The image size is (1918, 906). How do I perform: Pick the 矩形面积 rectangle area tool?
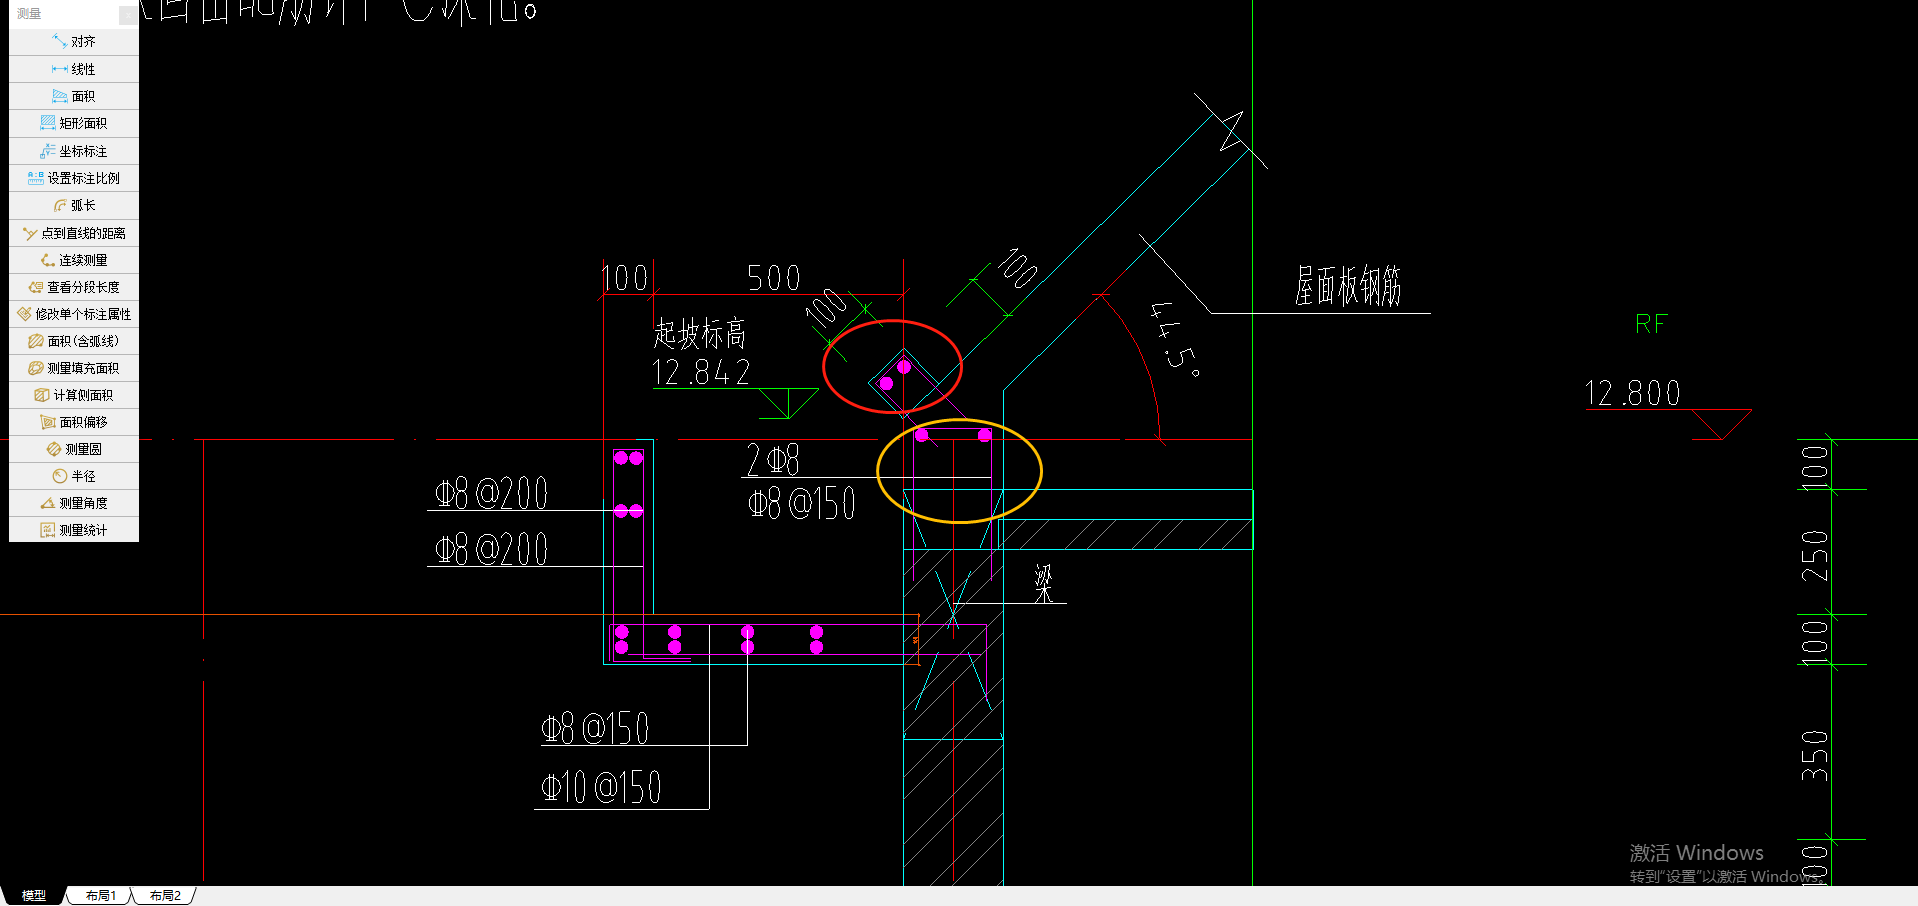click(74, 123)
